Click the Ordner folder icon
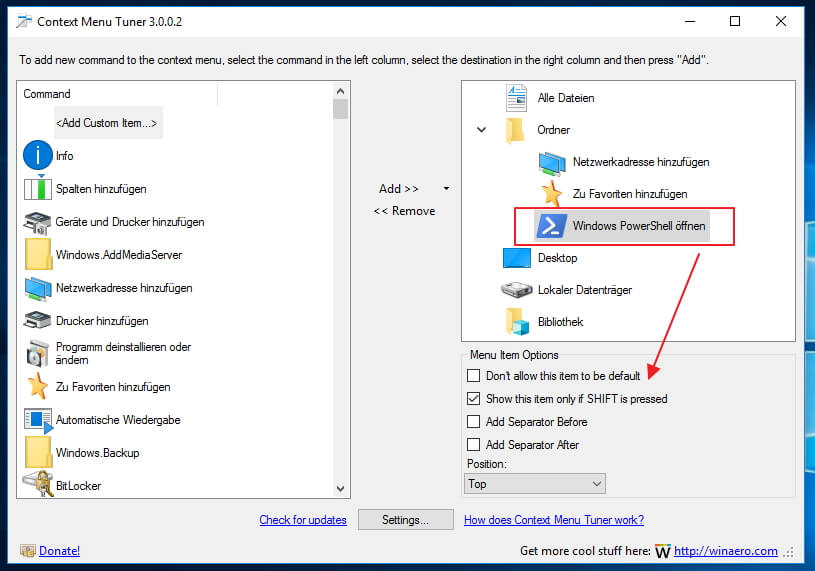 click(x=515, y=130)
